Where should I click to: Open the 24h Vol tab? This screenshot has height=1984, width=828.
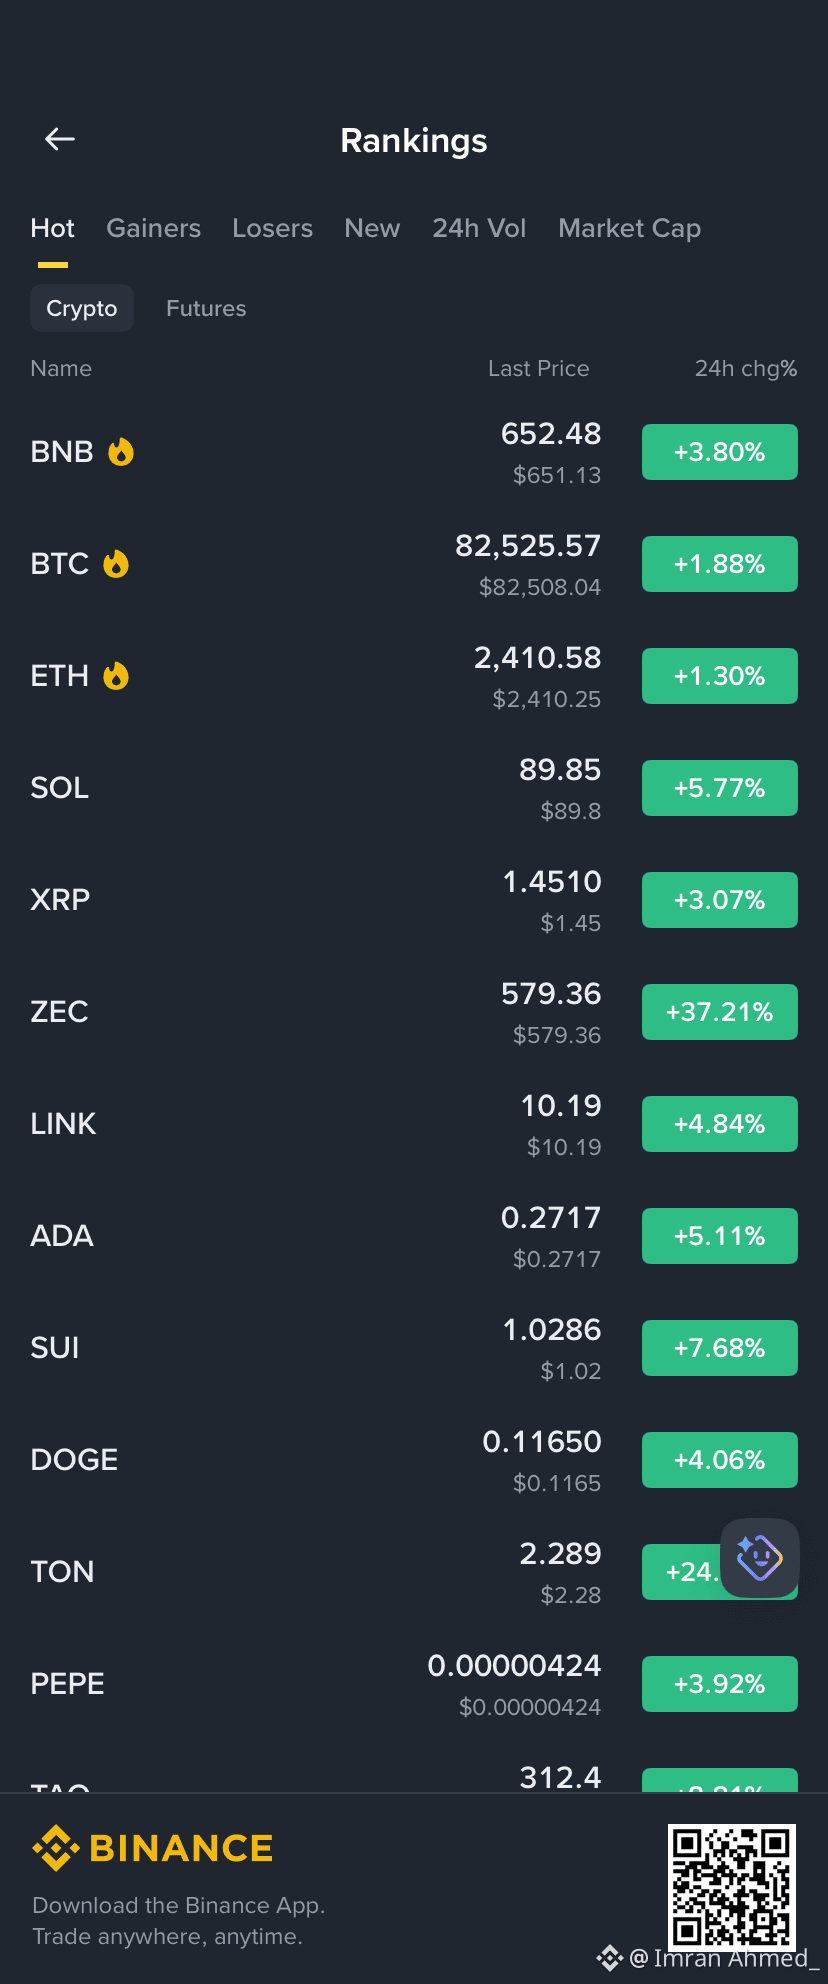point(479,228)
